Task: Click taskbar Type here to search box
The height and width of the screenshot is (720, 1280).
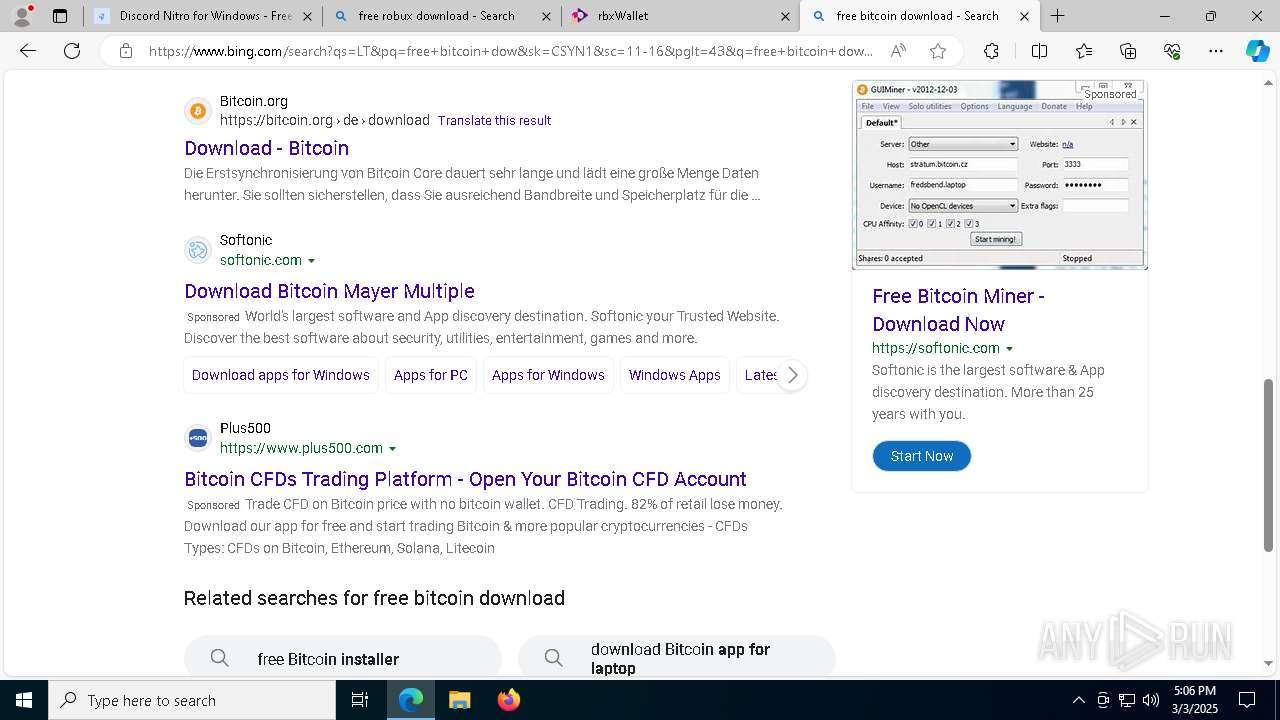Action: [192, 700]
